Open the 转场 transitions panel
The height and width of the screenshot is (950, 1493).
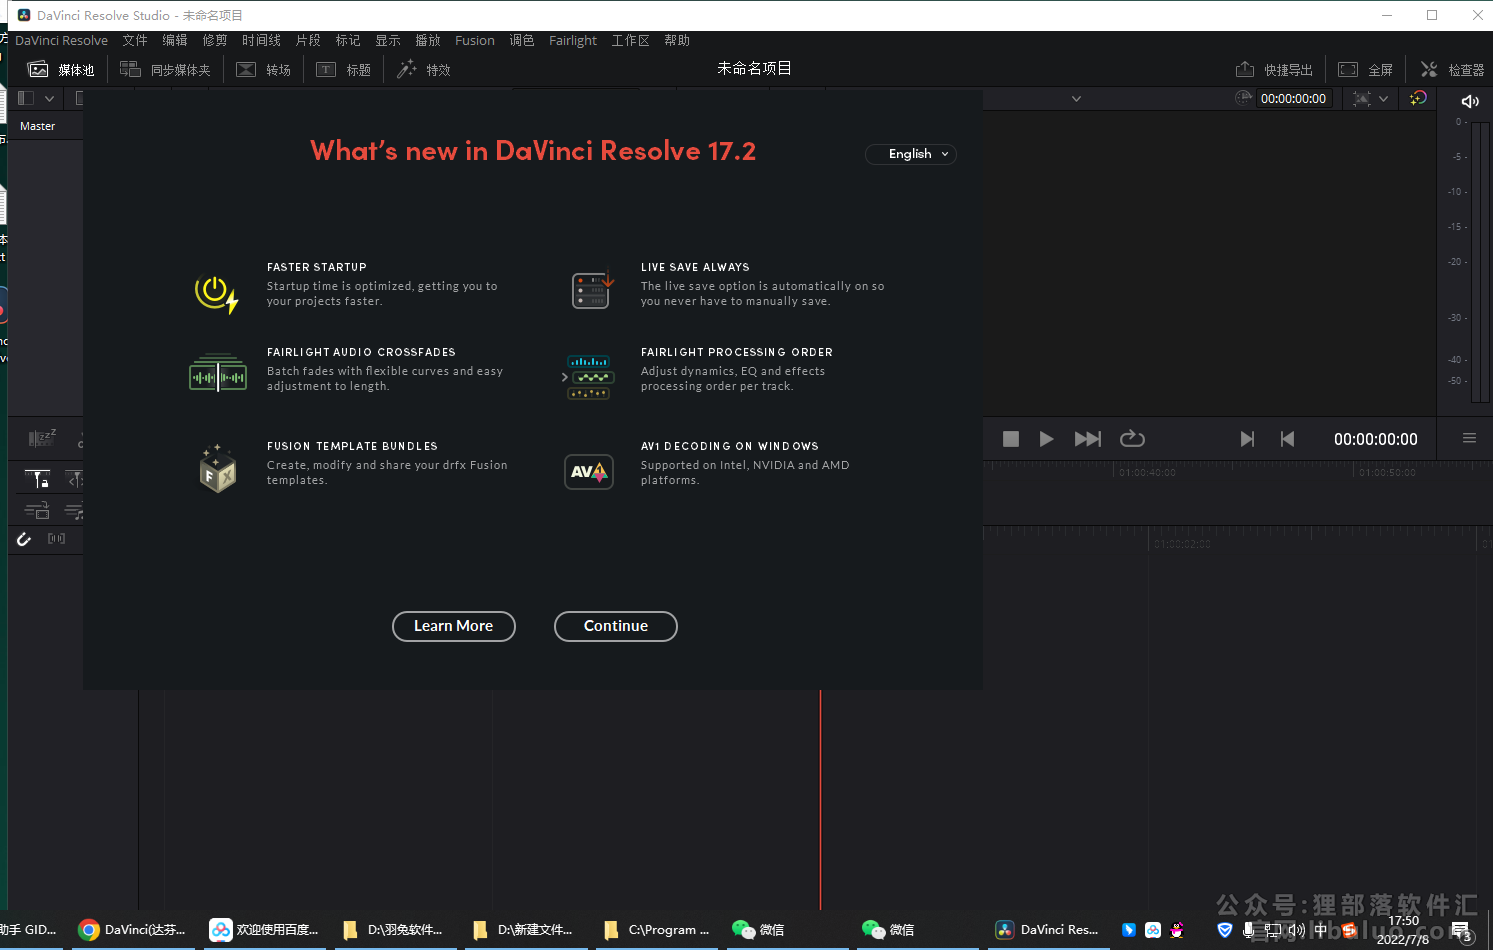(x=263, y=69)
